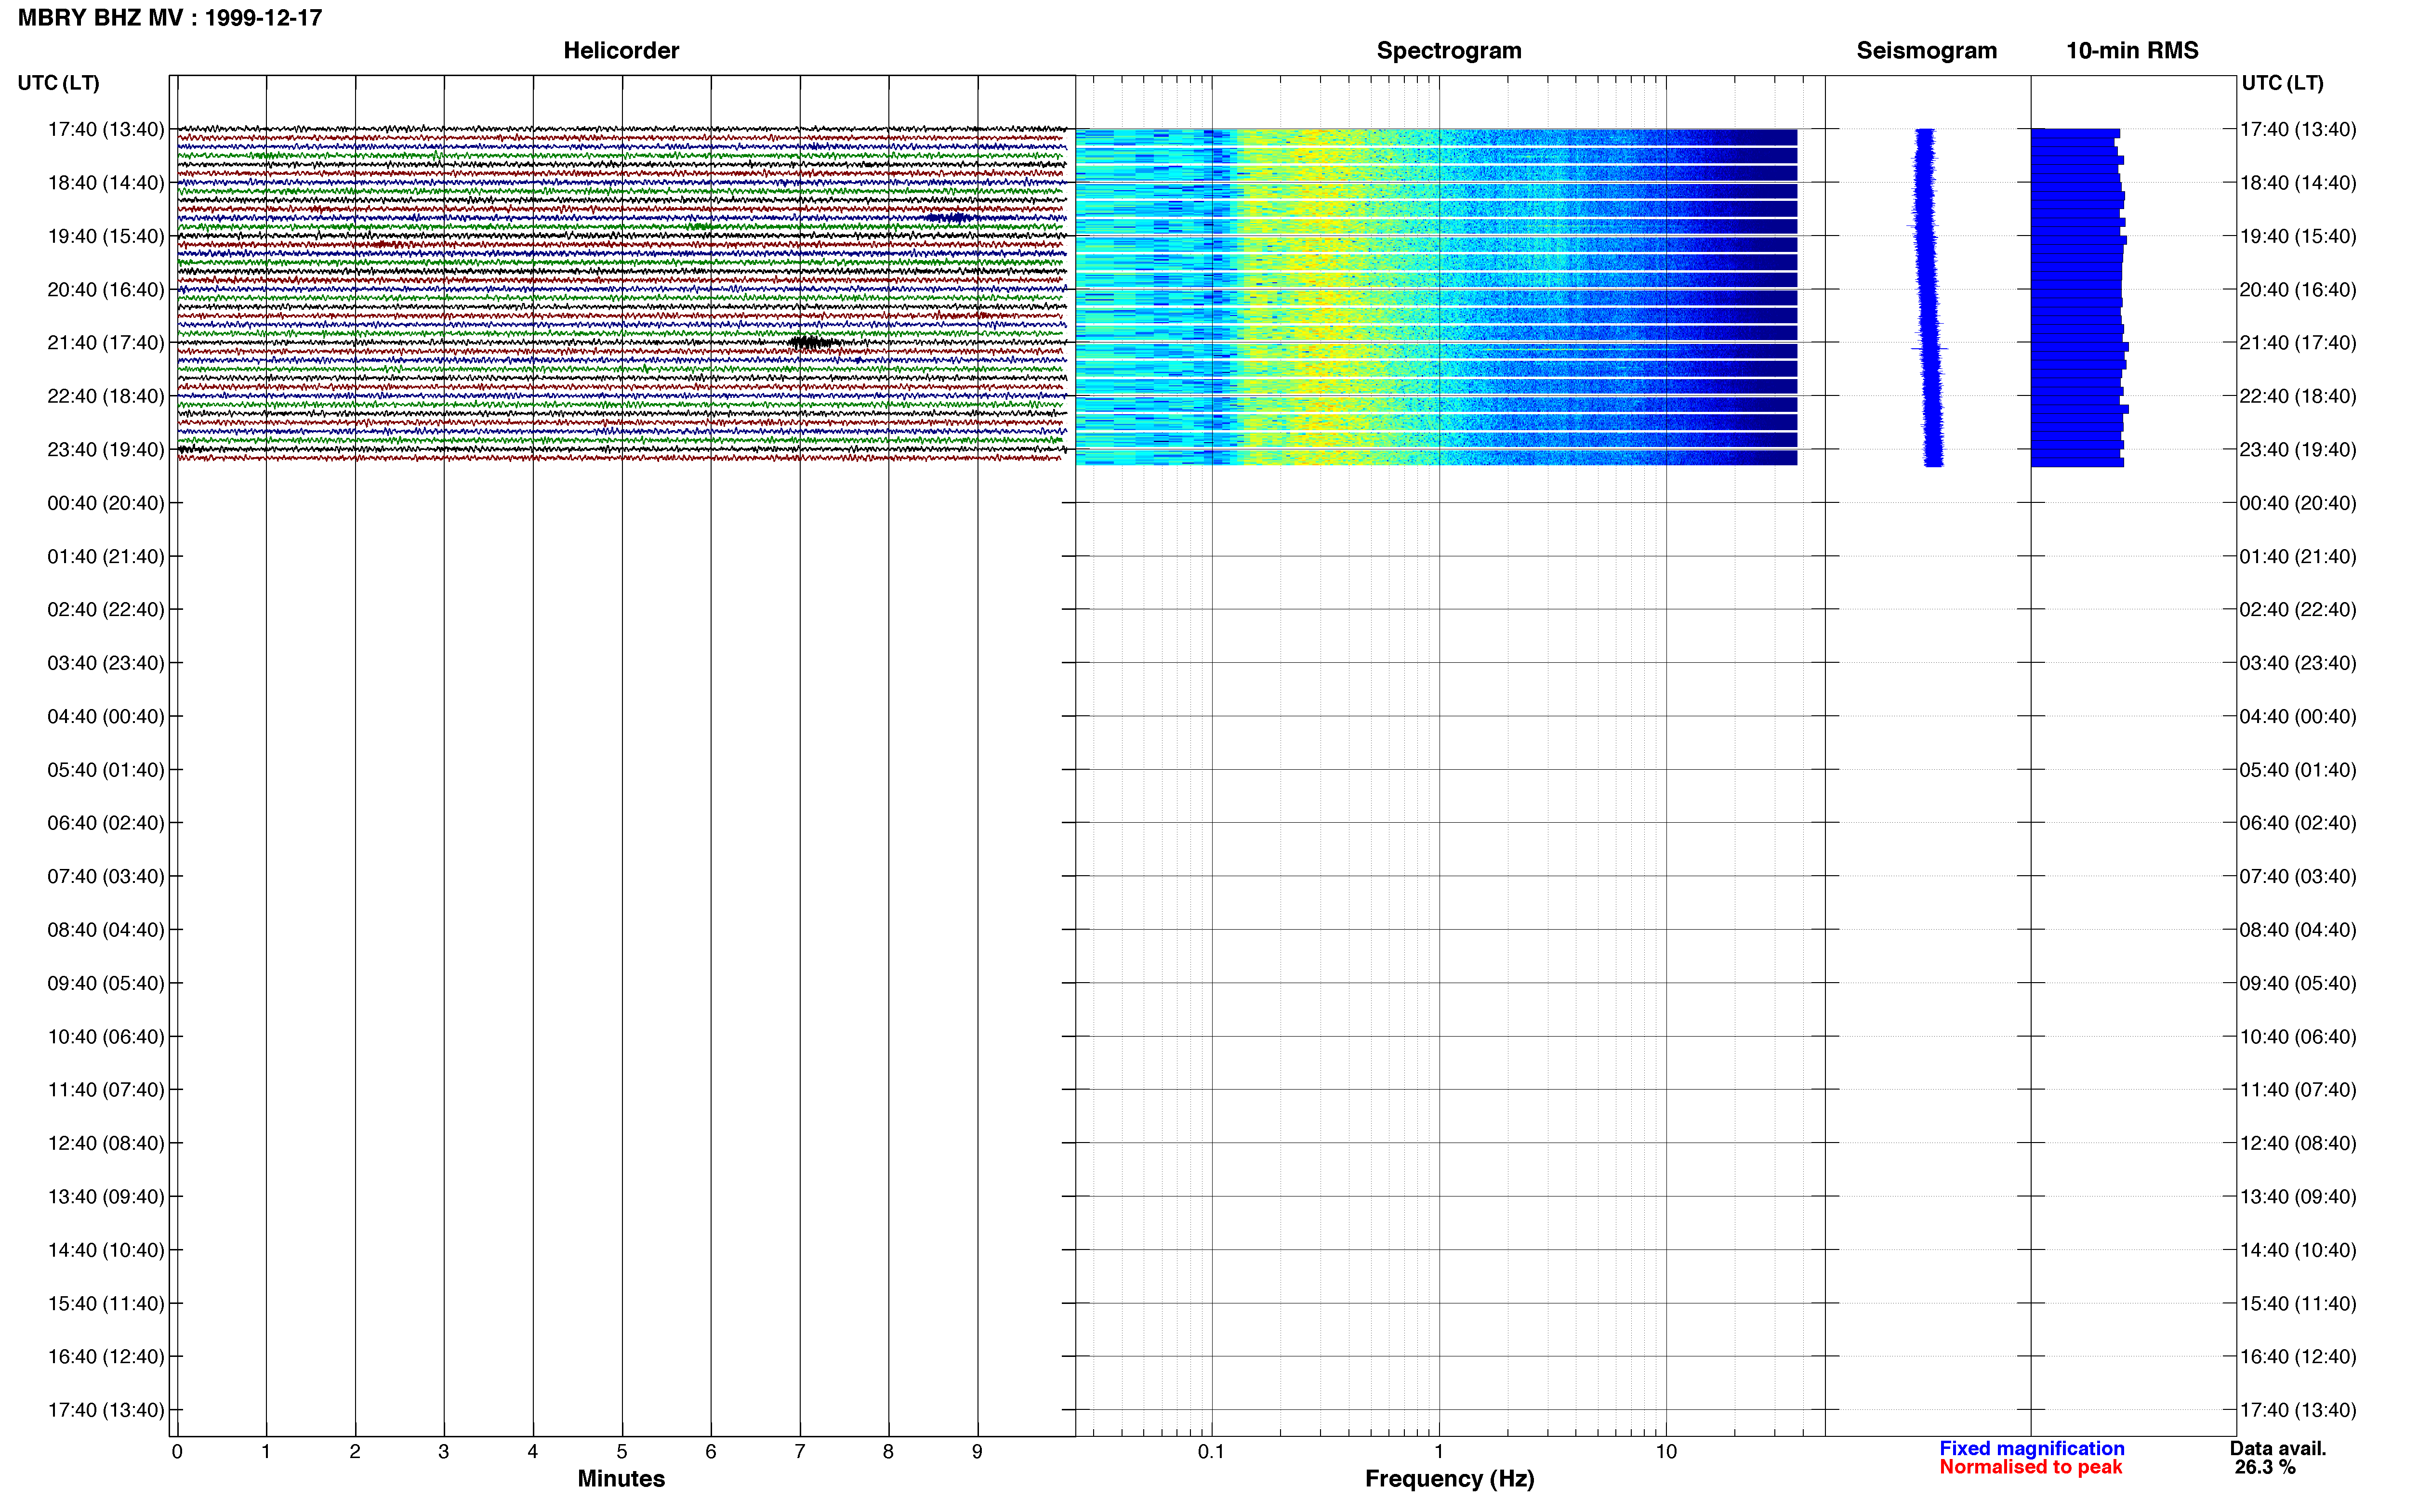
Task: Click the blue 10-min RMS bar column
Action: [2078, 297]
